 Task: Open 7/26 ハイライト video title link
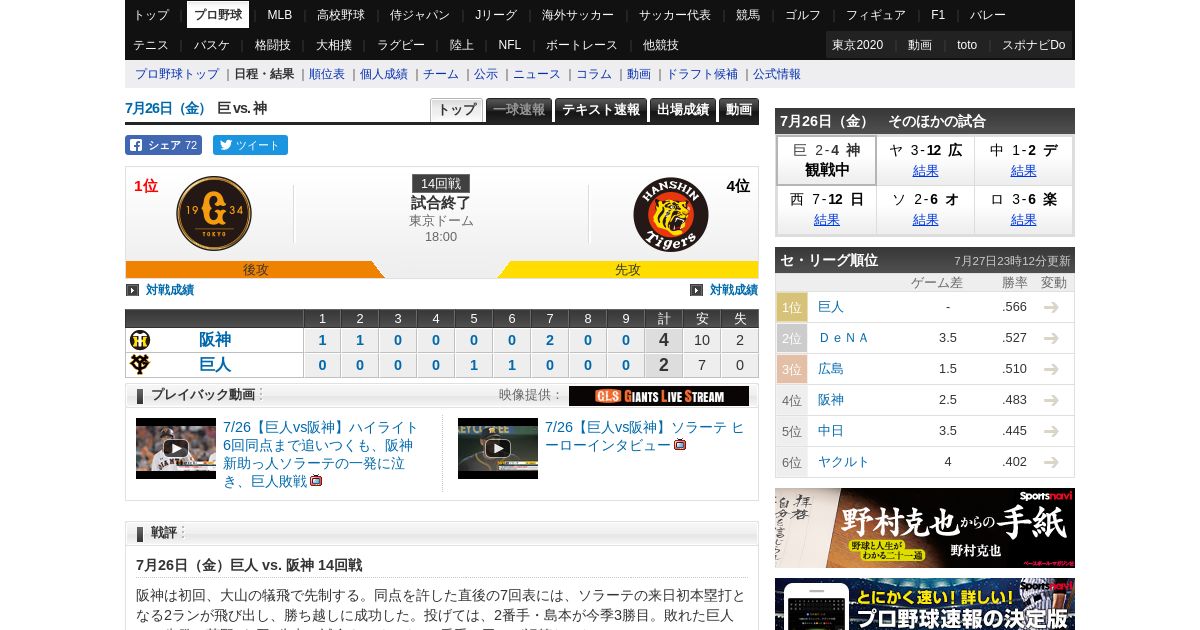pyautogui.click(x=321, y=454)
